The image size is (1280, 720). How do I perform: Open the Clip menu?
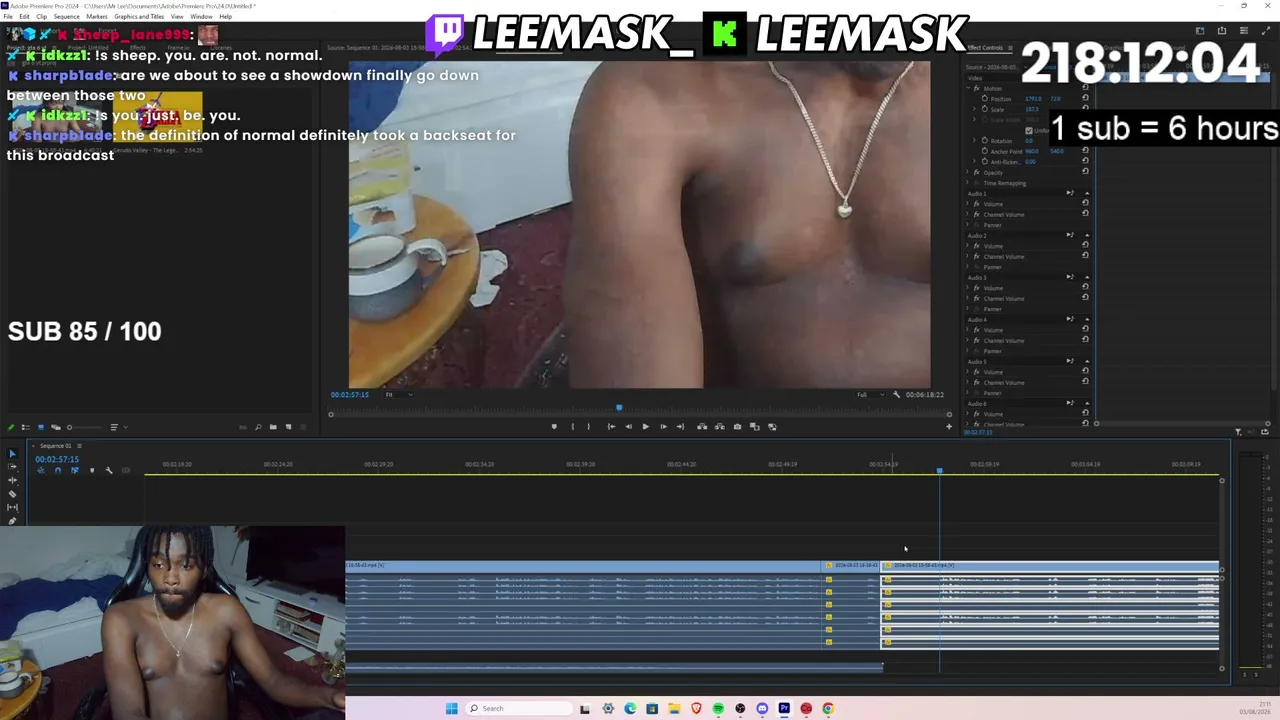point(41,17)
